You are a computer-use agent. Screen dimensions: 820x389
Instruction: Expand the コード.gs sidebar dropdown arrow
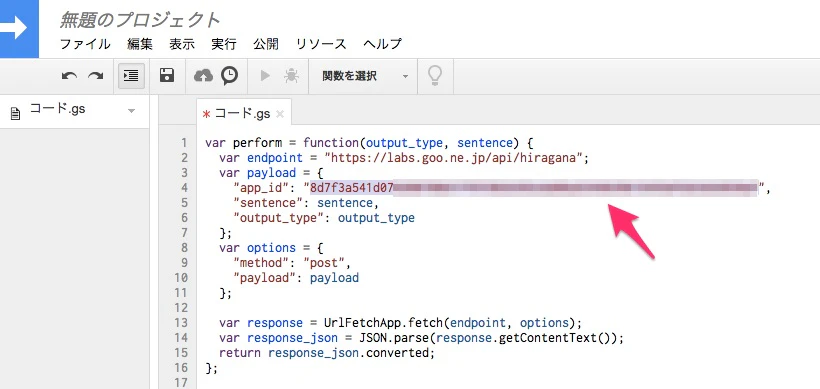131,111
